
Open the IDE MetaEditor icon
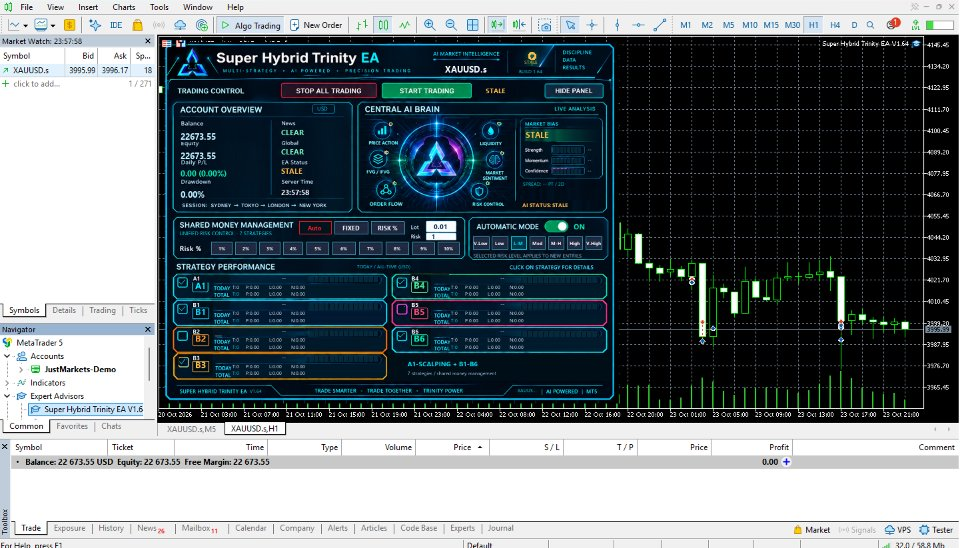[116, 25]
